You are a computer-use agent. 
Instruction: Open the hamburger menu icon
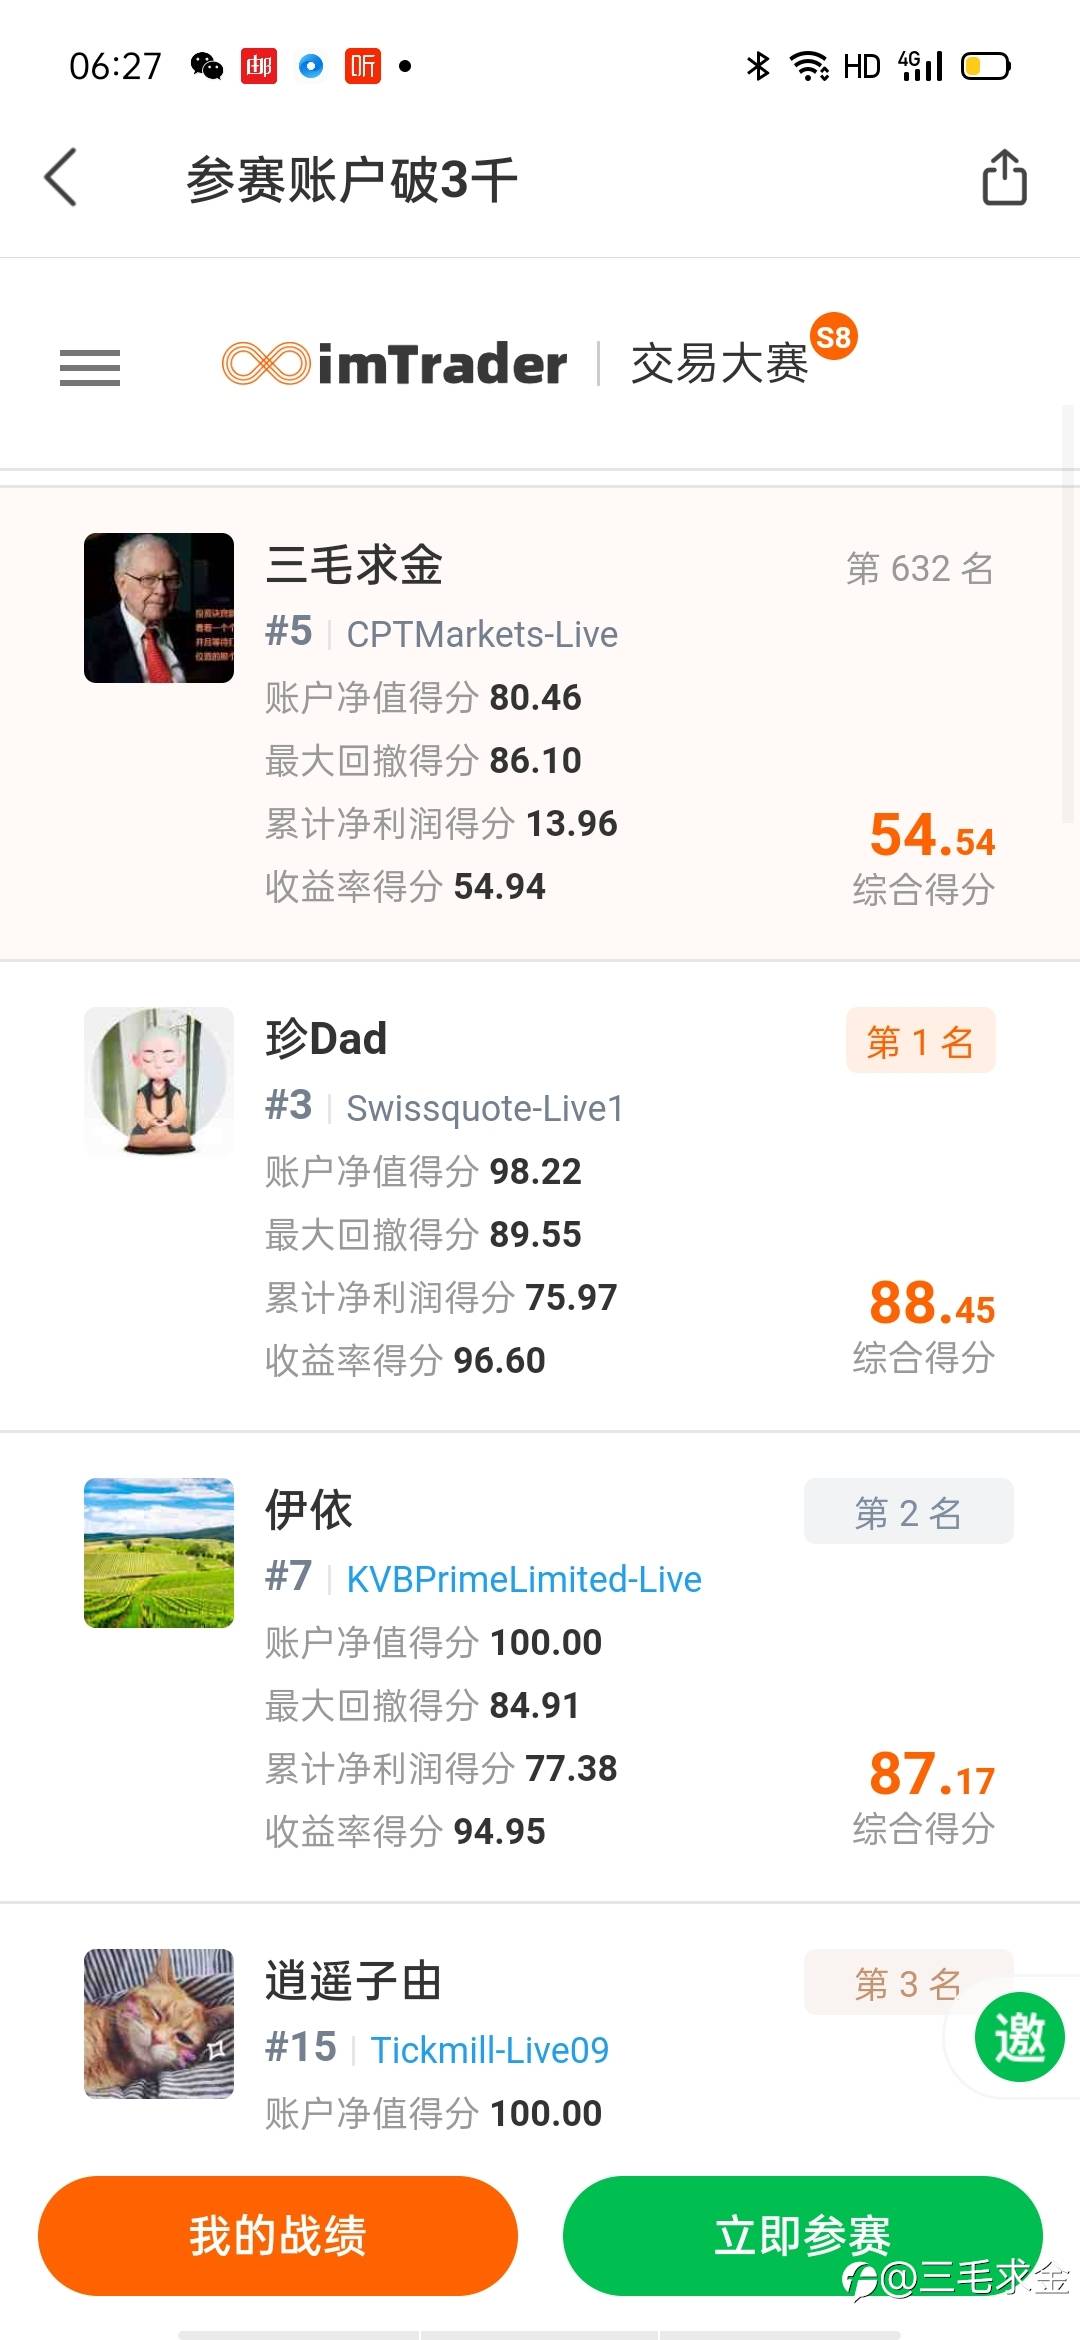point(90,367)
